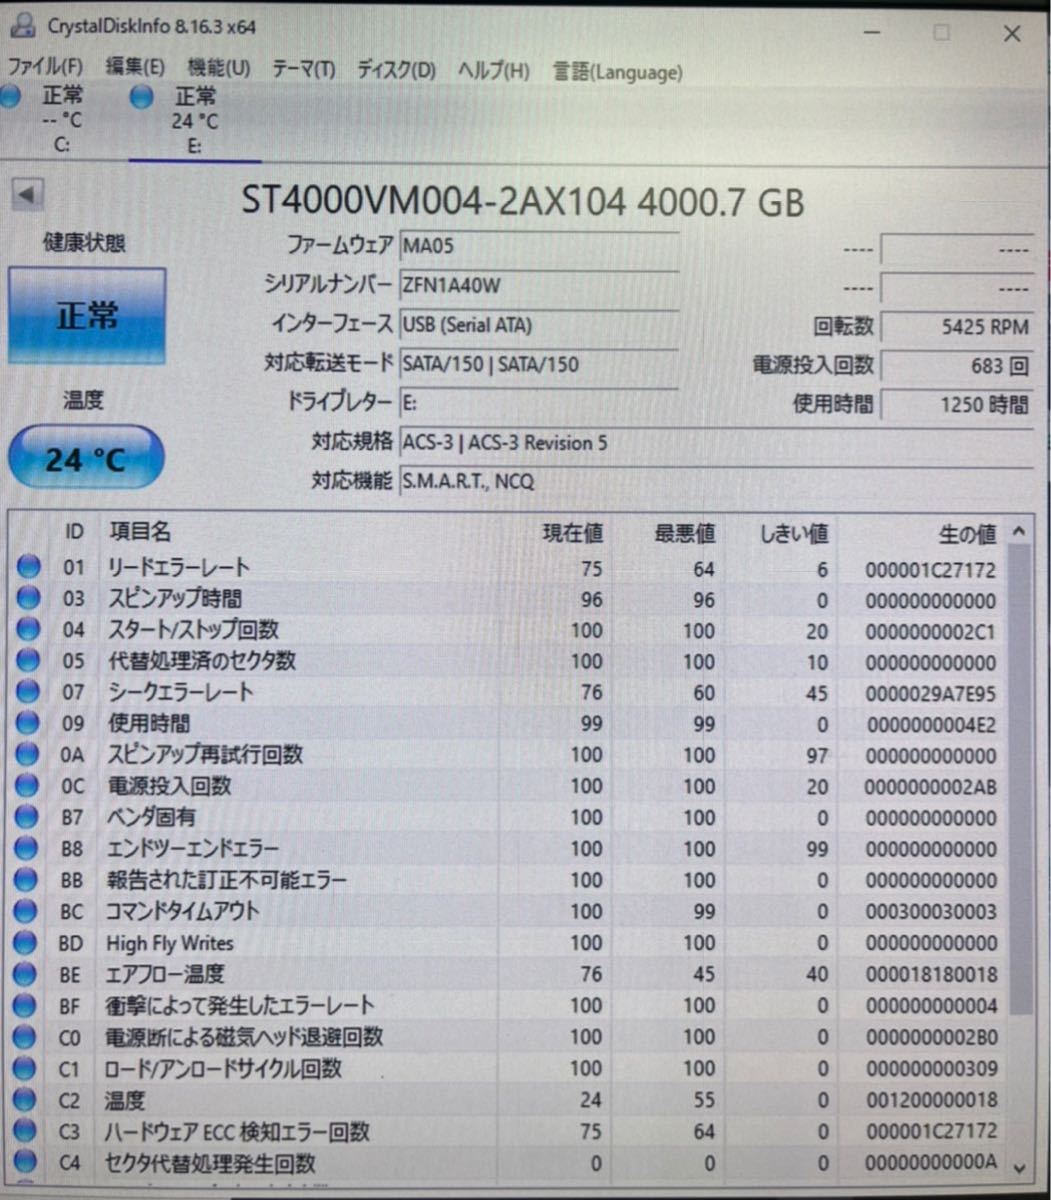This screenshot has height=1200, width=1051.
Task: Click the 正常 health status button
Action: click(x=87, y=316)
